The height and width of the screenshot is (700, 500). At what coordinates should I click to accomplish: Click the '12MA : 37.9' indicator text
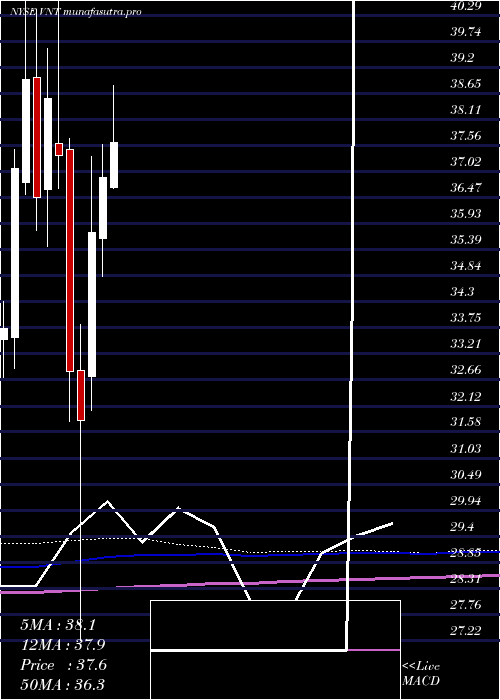pos(62,645)
